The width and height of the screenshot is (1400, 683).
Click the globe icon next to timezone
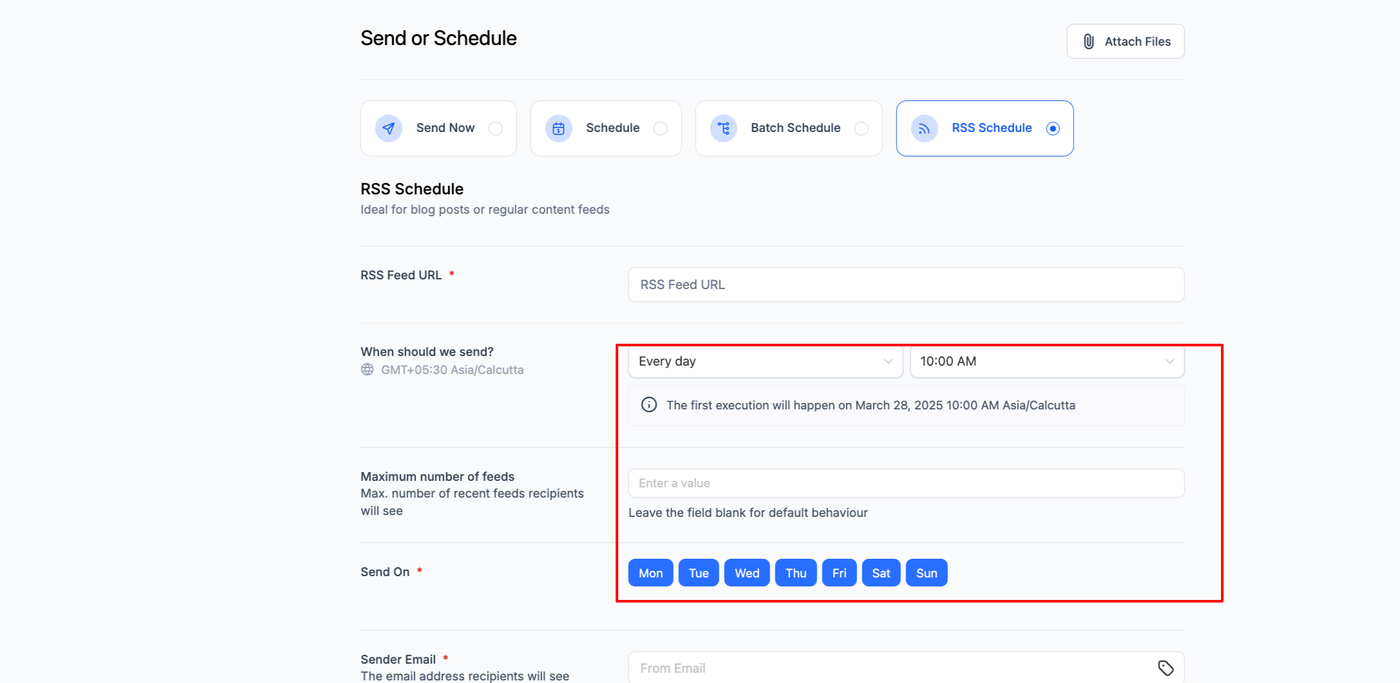368,370
